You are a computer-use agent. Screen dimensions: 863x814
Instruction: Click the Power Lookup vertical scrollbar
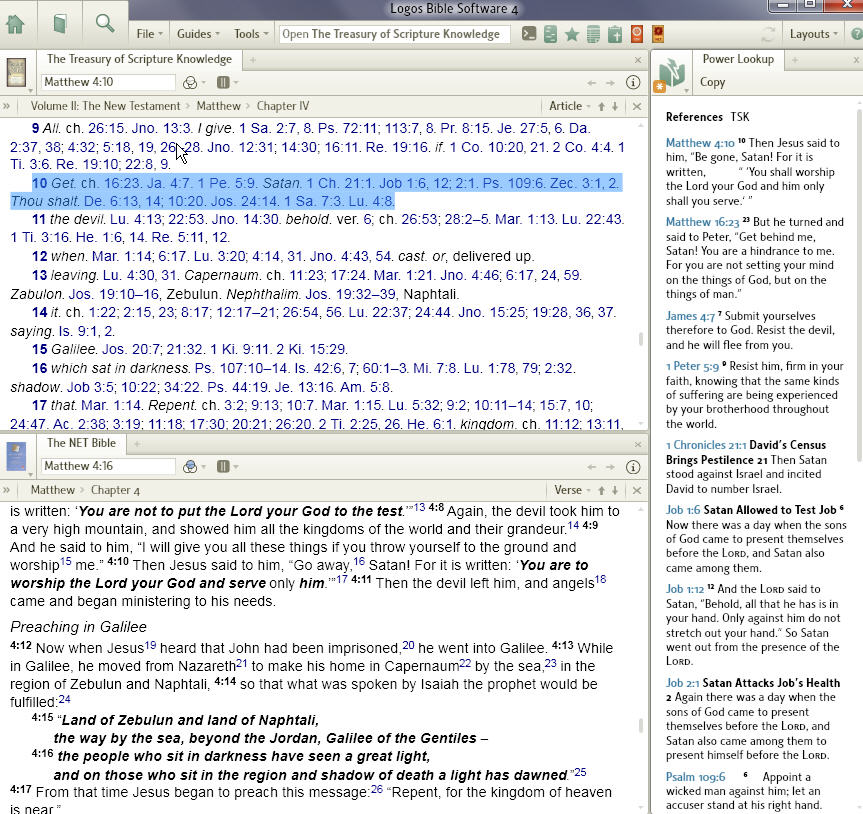859,285
